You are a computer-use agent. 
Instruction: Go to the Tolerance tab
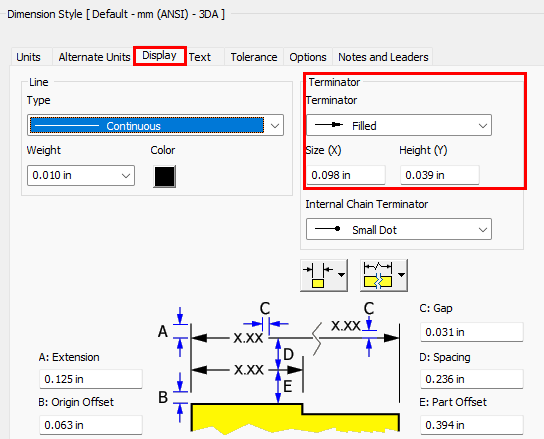254,57
